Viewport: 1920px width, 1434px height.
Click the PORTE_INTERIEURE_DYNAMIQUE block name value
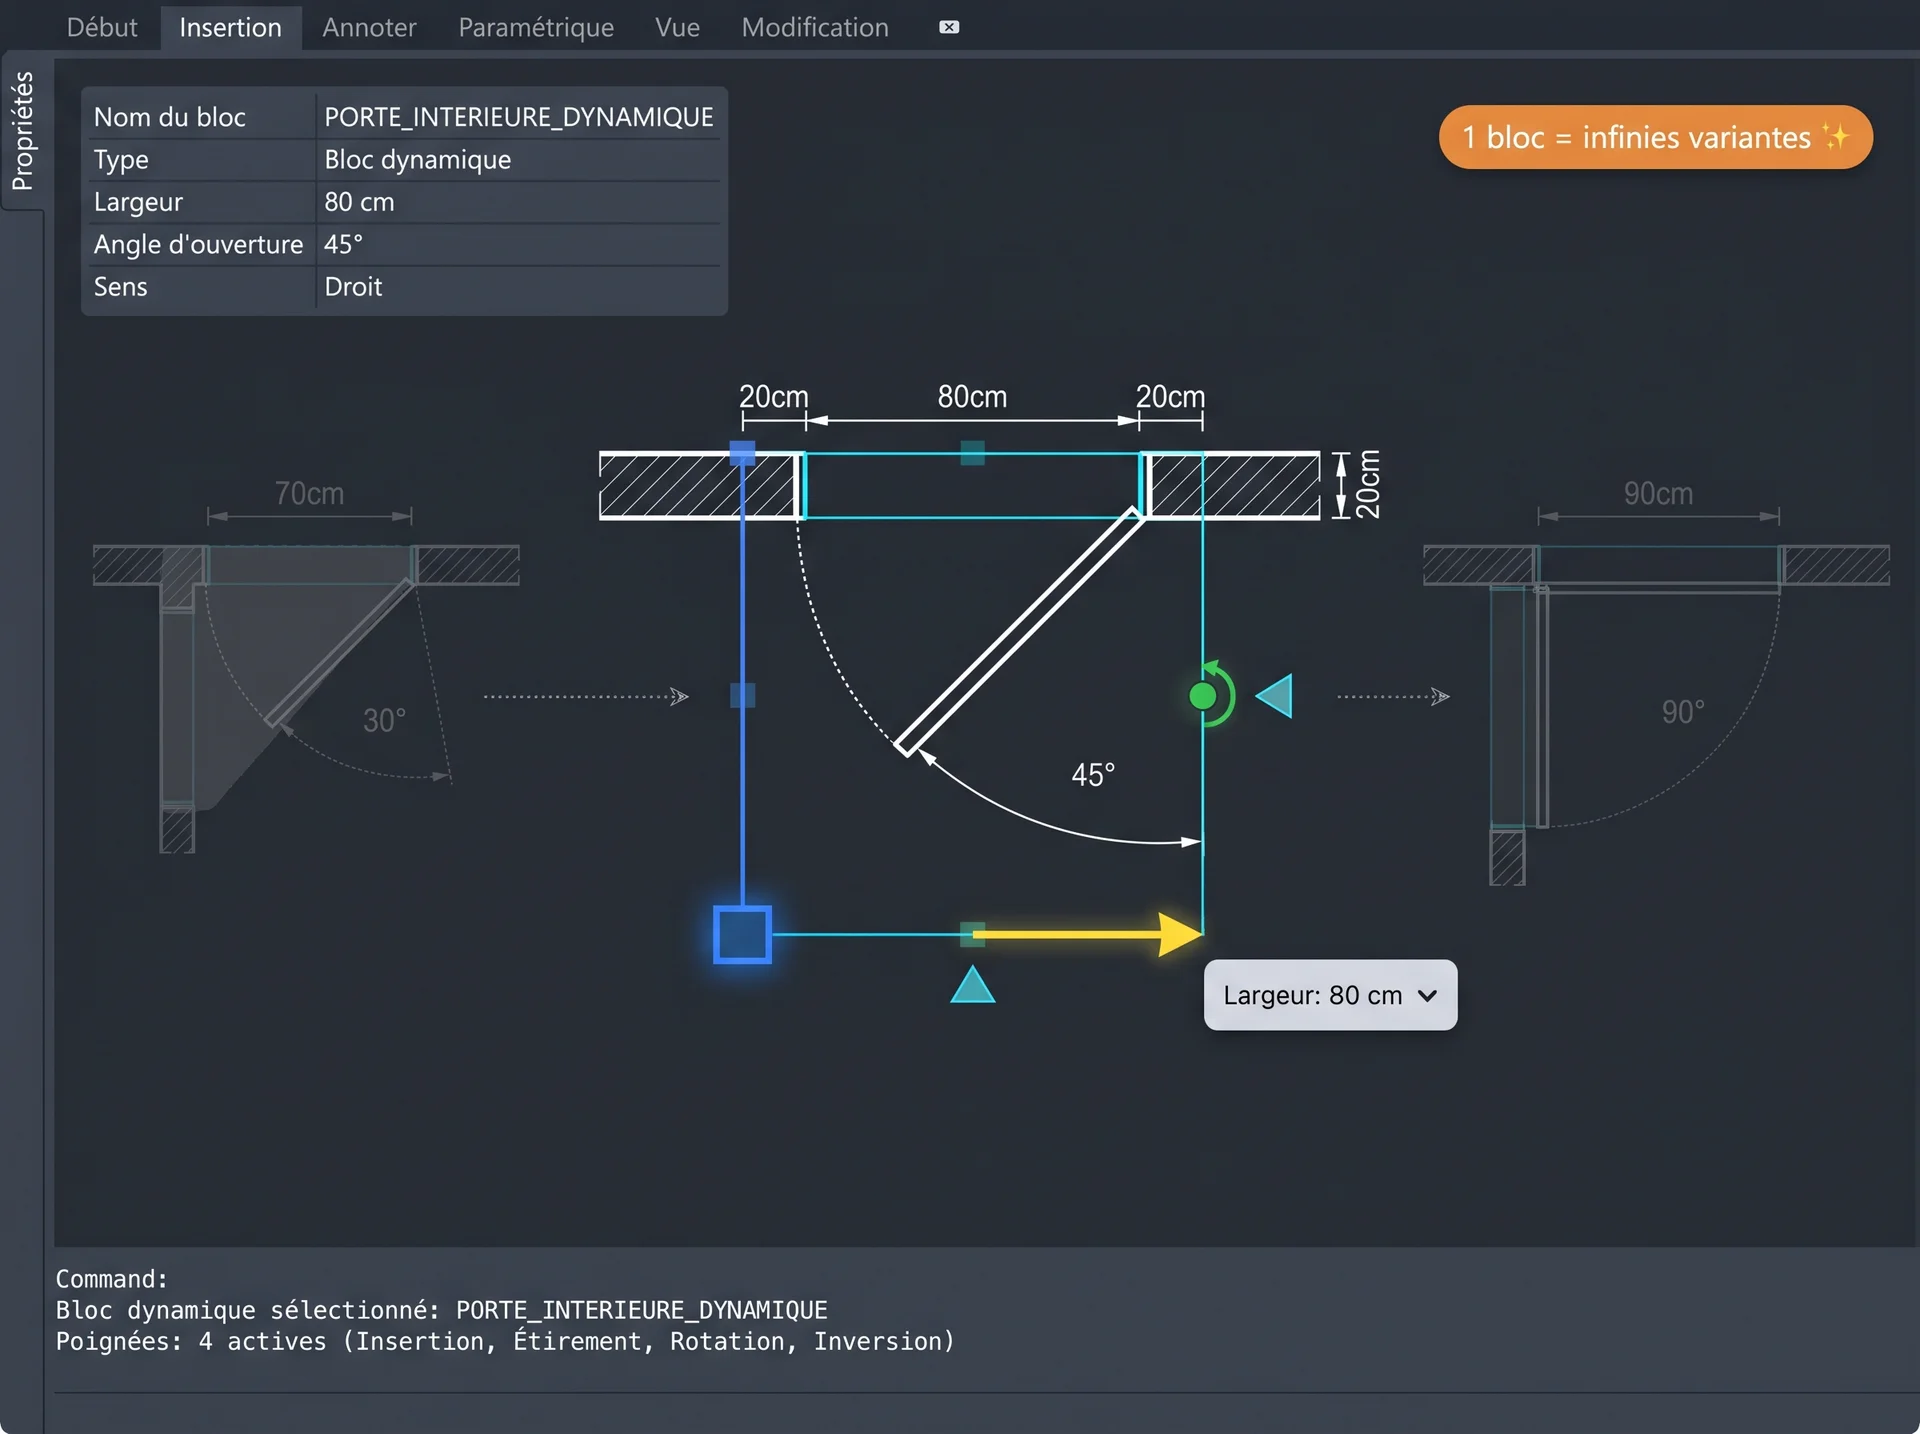tap(519, 117)
